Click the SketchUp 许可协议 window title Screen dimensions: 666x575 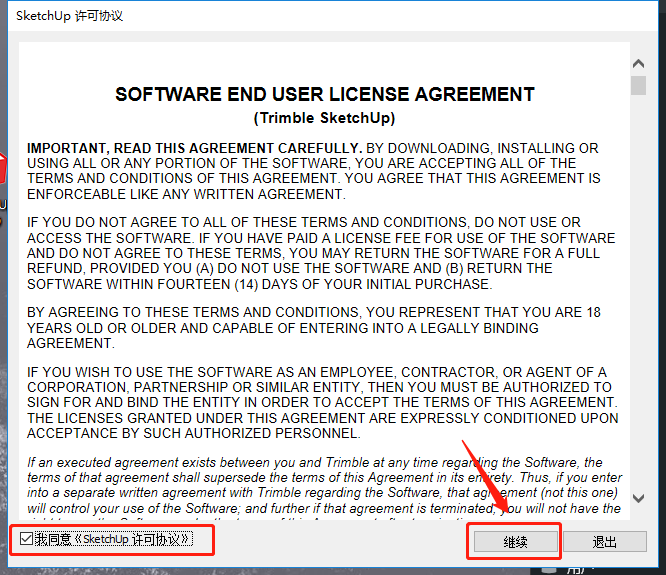(70, 16)
